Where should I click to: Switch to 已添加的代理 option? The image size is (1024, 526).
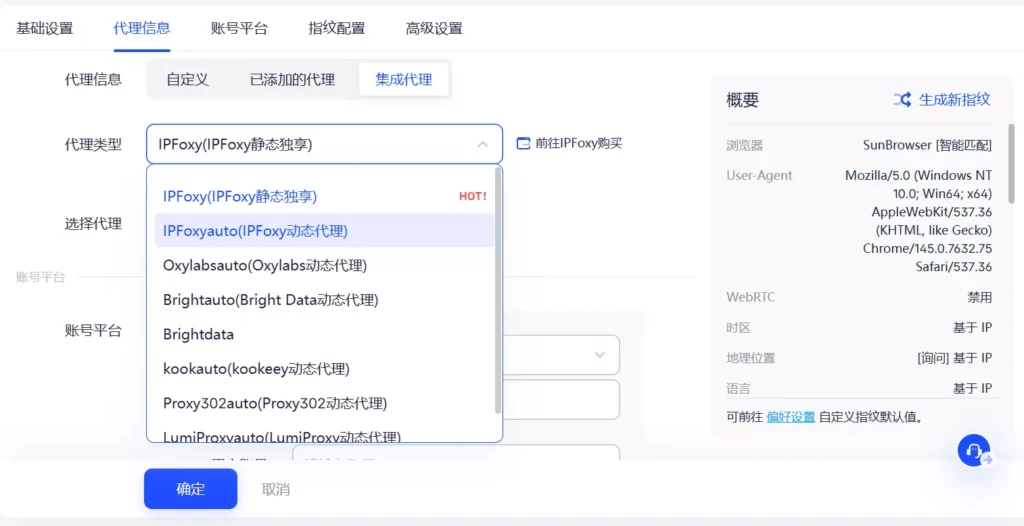[292, 79]
